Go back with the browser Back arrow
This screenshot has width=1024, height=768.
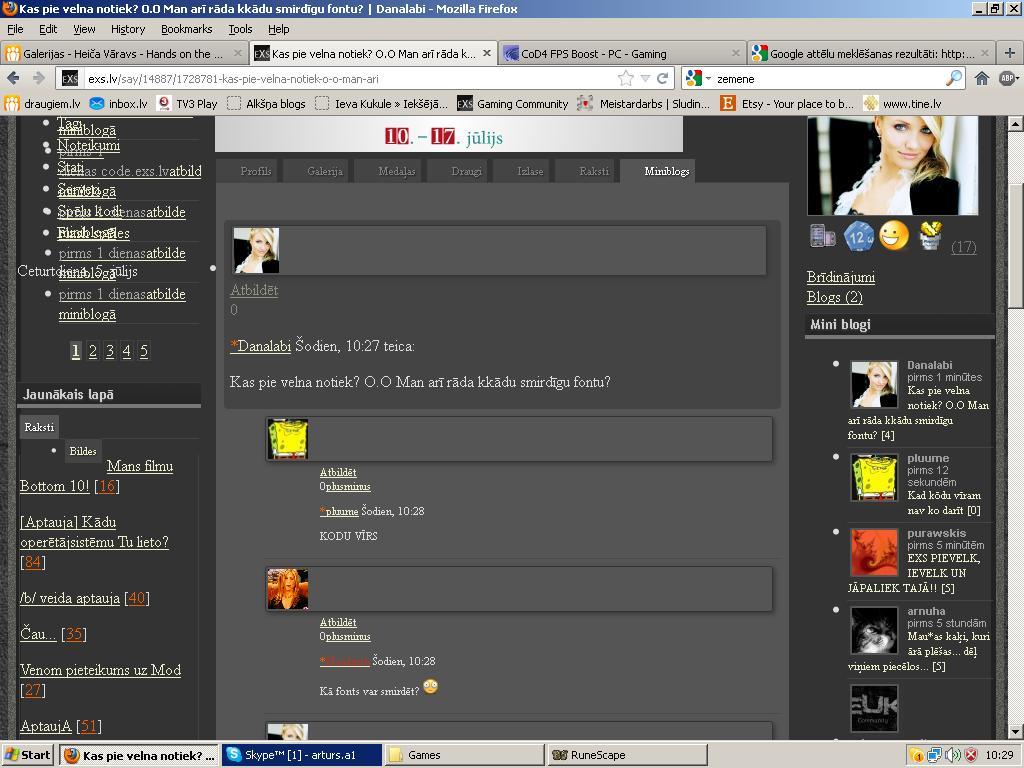pos(12,78)
